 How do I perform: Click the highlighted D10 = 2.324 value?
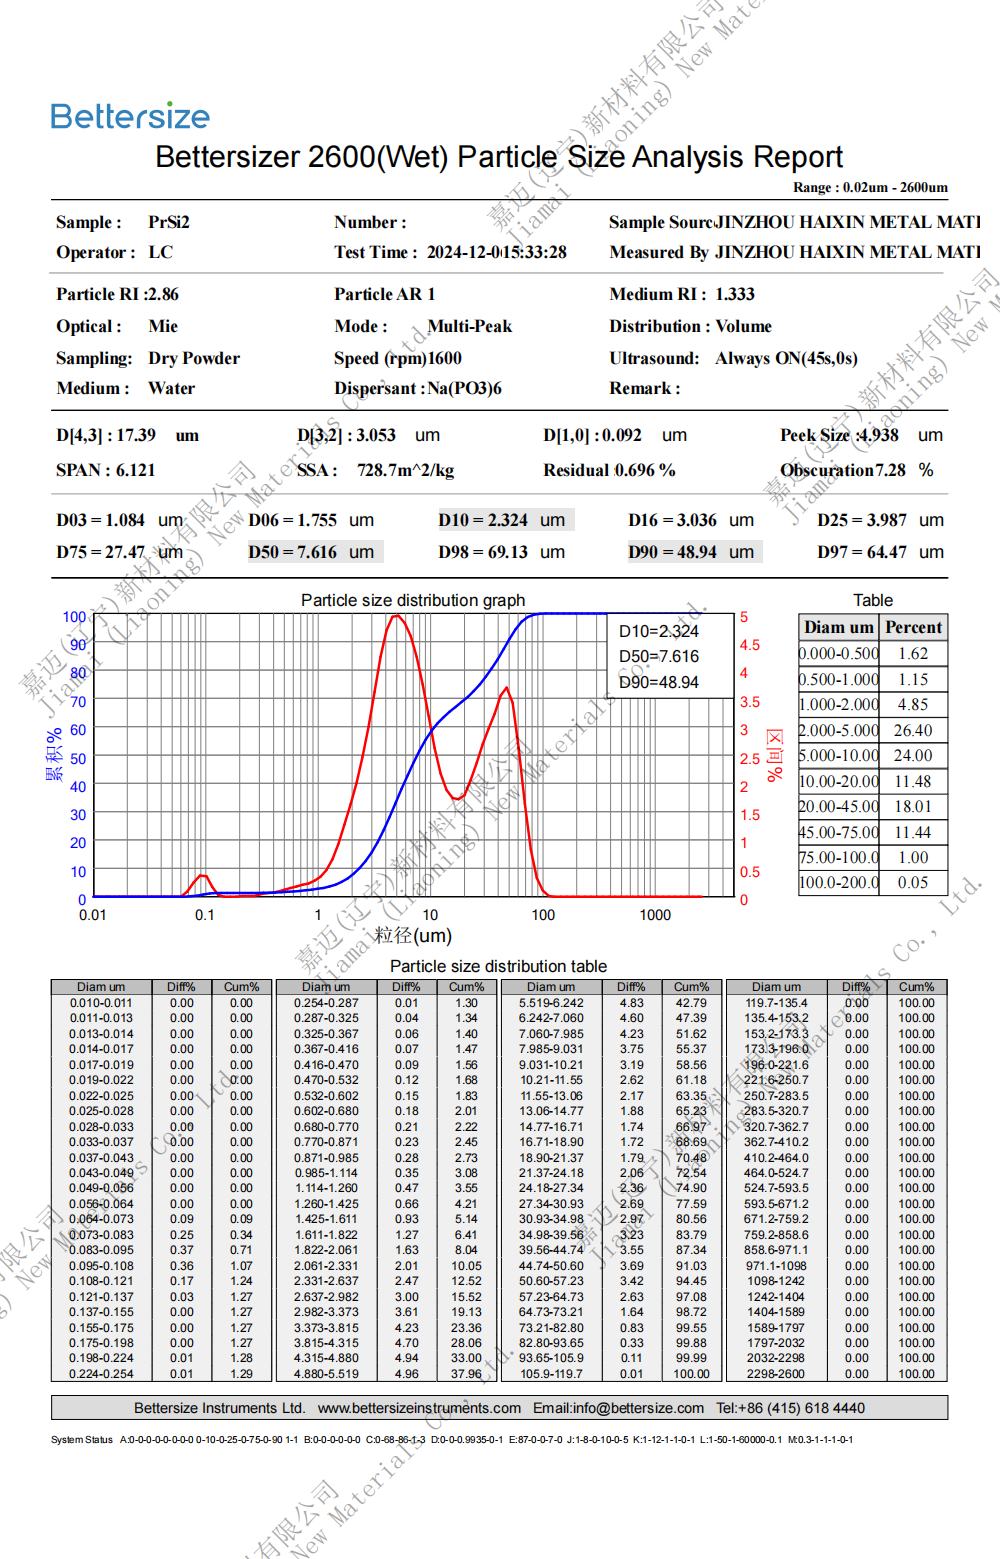coord(504,520)
